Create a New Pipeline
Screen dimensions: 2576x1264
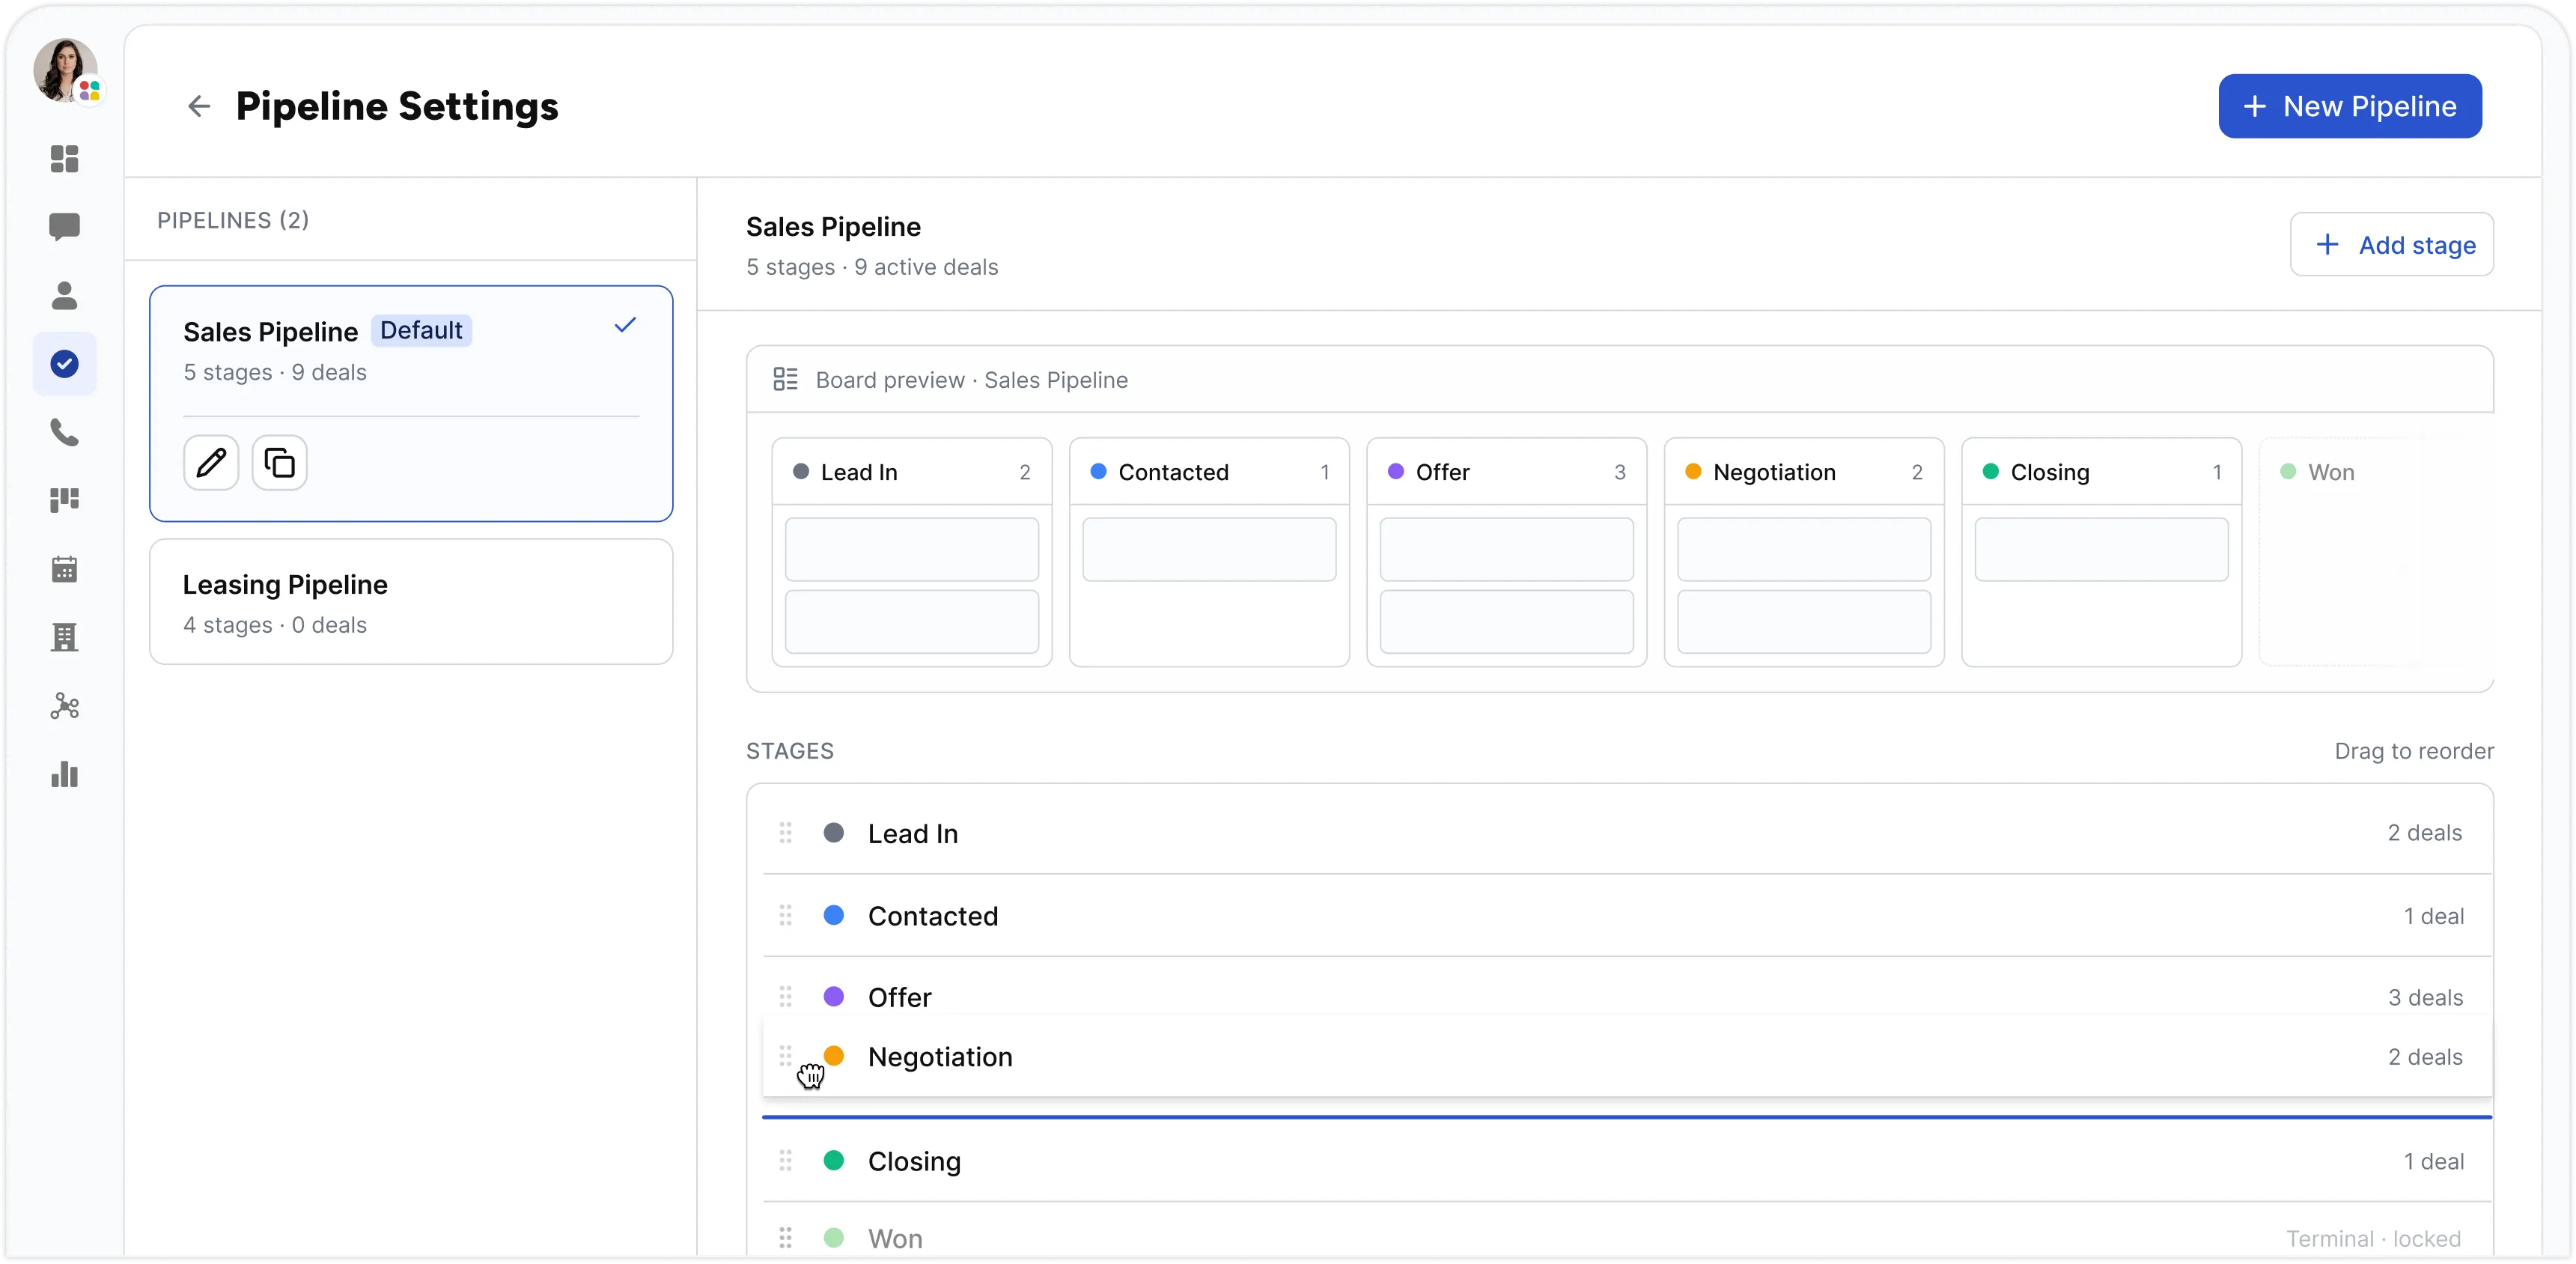click(2349, 106)
